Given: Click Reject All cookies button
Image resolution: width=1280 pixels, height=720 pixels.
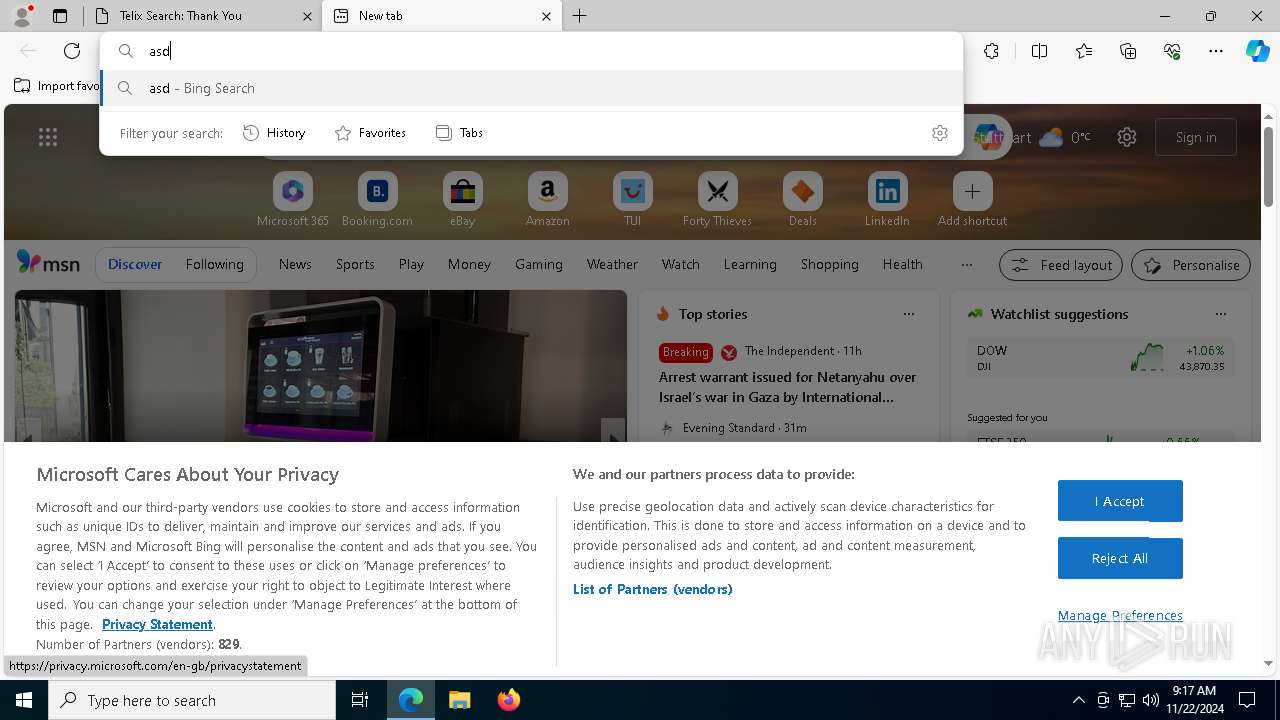Looking at the screenshot, I should [1120, 558].
